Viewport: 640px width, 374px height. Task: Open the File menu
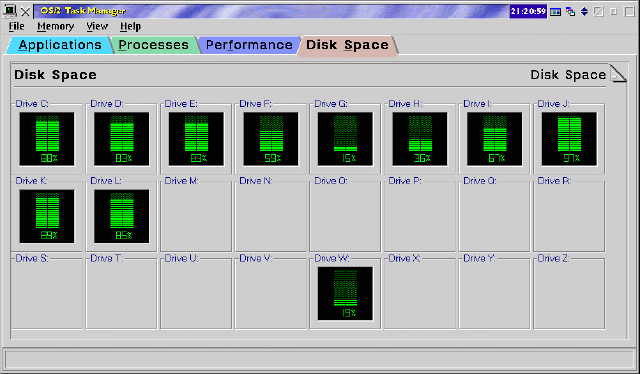coord(17,27)
